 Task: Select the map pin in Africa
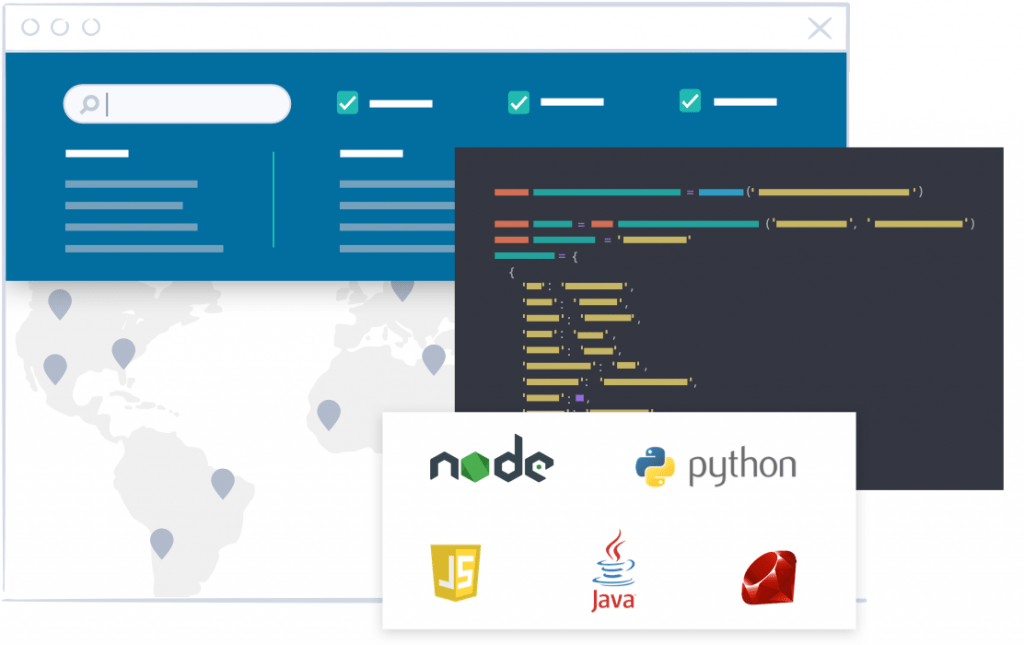click(x=328, y=413)
